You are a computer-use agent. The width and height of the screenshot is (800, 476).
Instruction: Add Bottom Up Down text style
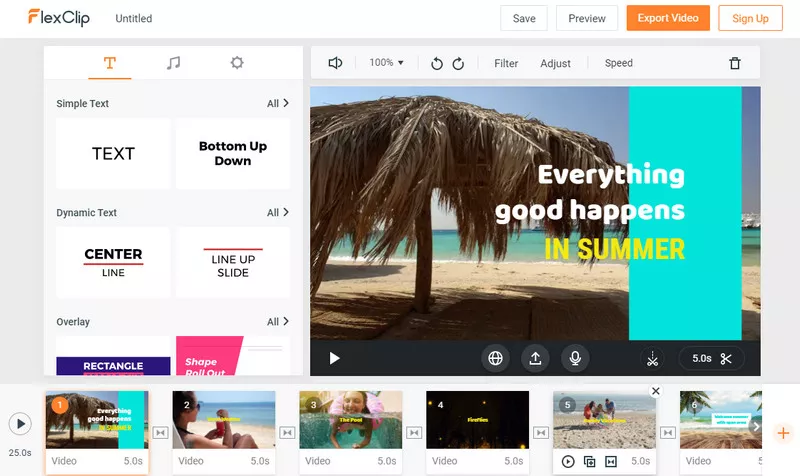point(233,154)
